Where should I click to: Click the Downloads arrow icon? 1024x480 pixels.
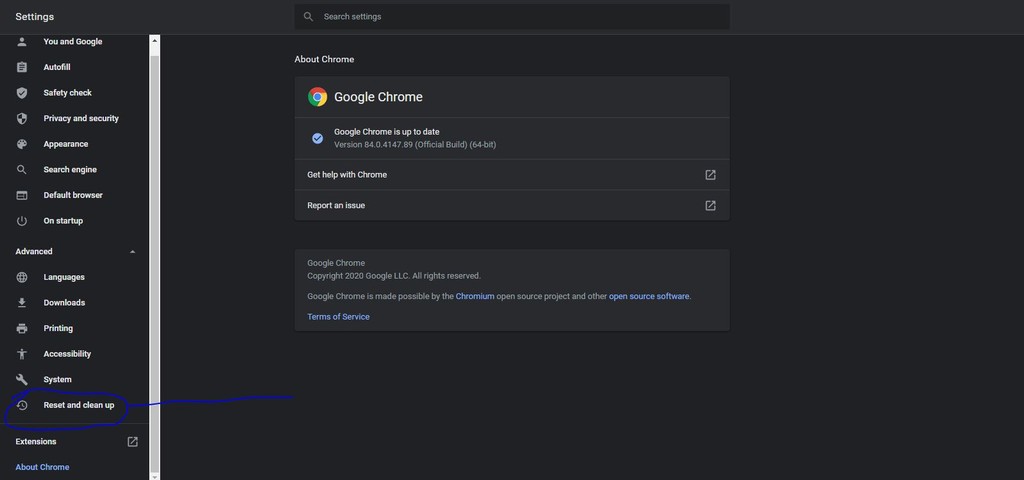pyautogui.click(x=22, y=302)
